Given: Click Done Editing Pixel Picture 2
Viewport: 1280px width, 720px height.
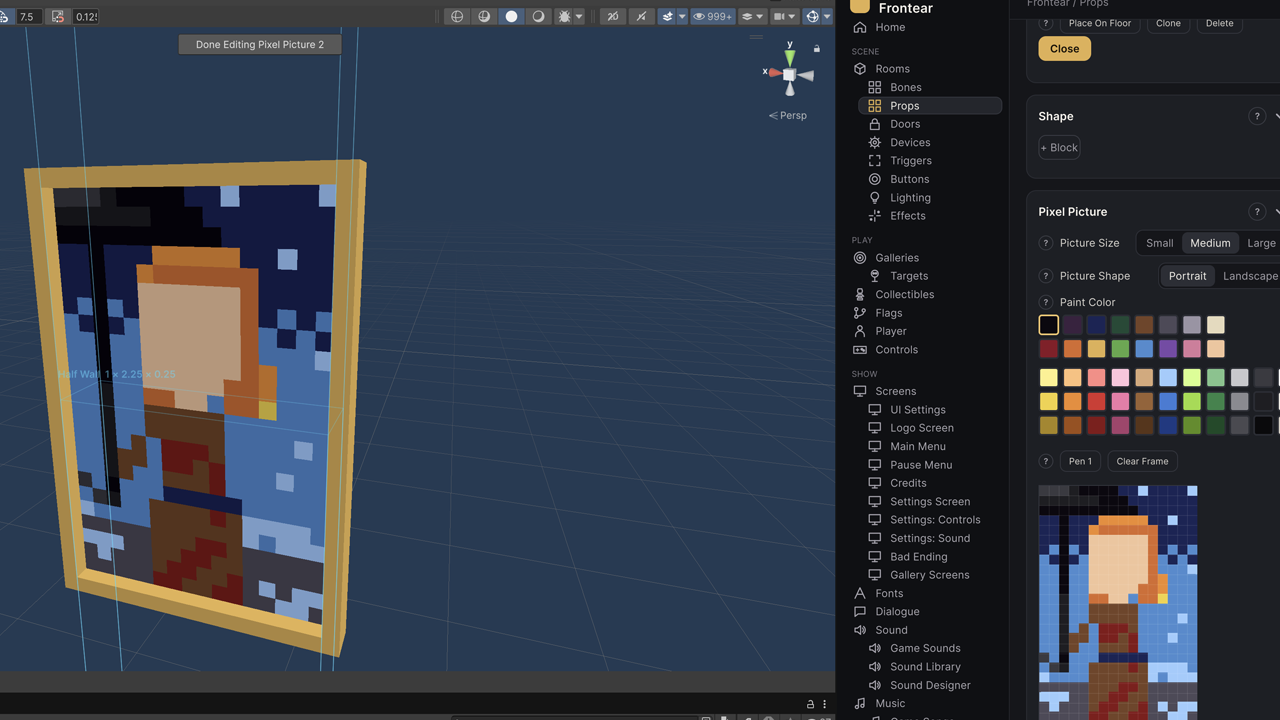Looking at the screenshot, I should click(260, 45).
